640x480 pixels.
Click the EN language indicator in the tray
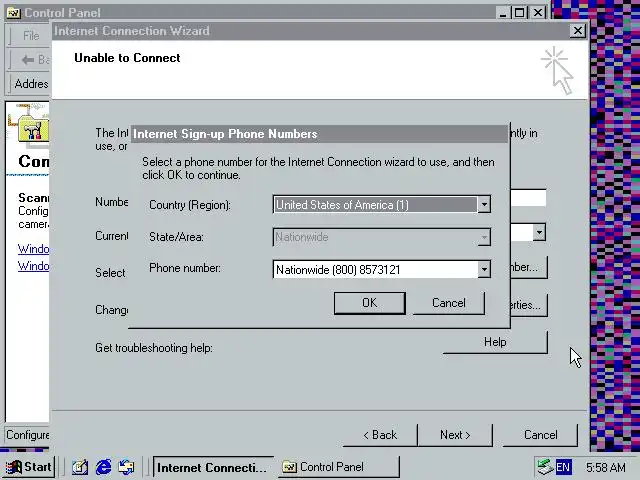click(564, 467)
